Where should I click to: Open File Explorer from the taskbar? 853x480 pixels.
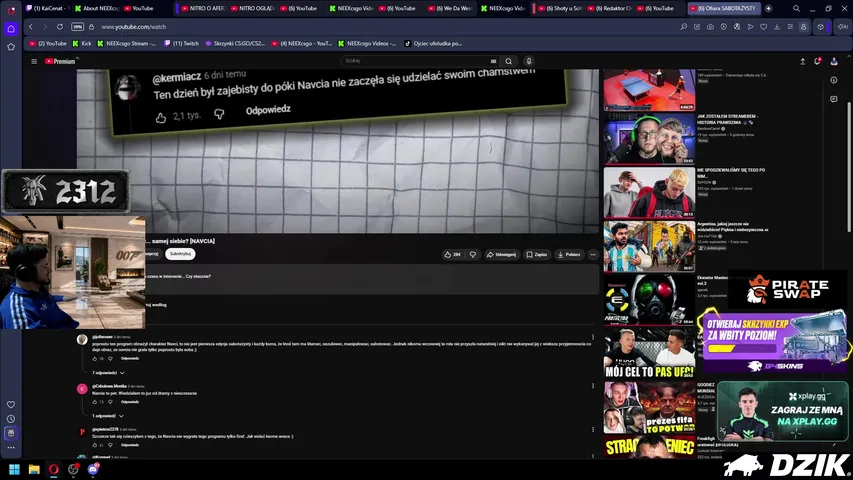(x=34, y=469)
